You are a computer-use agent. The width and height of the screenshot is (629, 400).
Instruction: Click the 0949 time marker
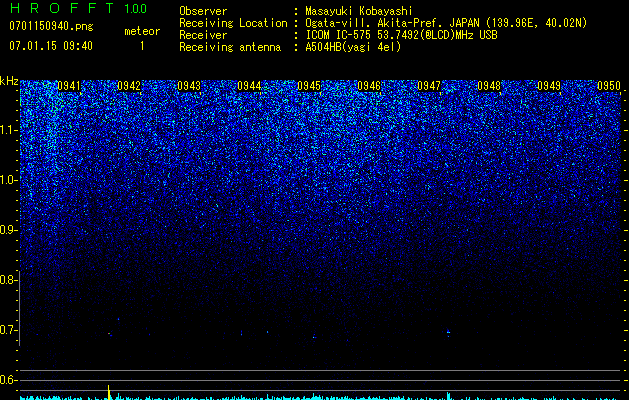tap(549, 86)
